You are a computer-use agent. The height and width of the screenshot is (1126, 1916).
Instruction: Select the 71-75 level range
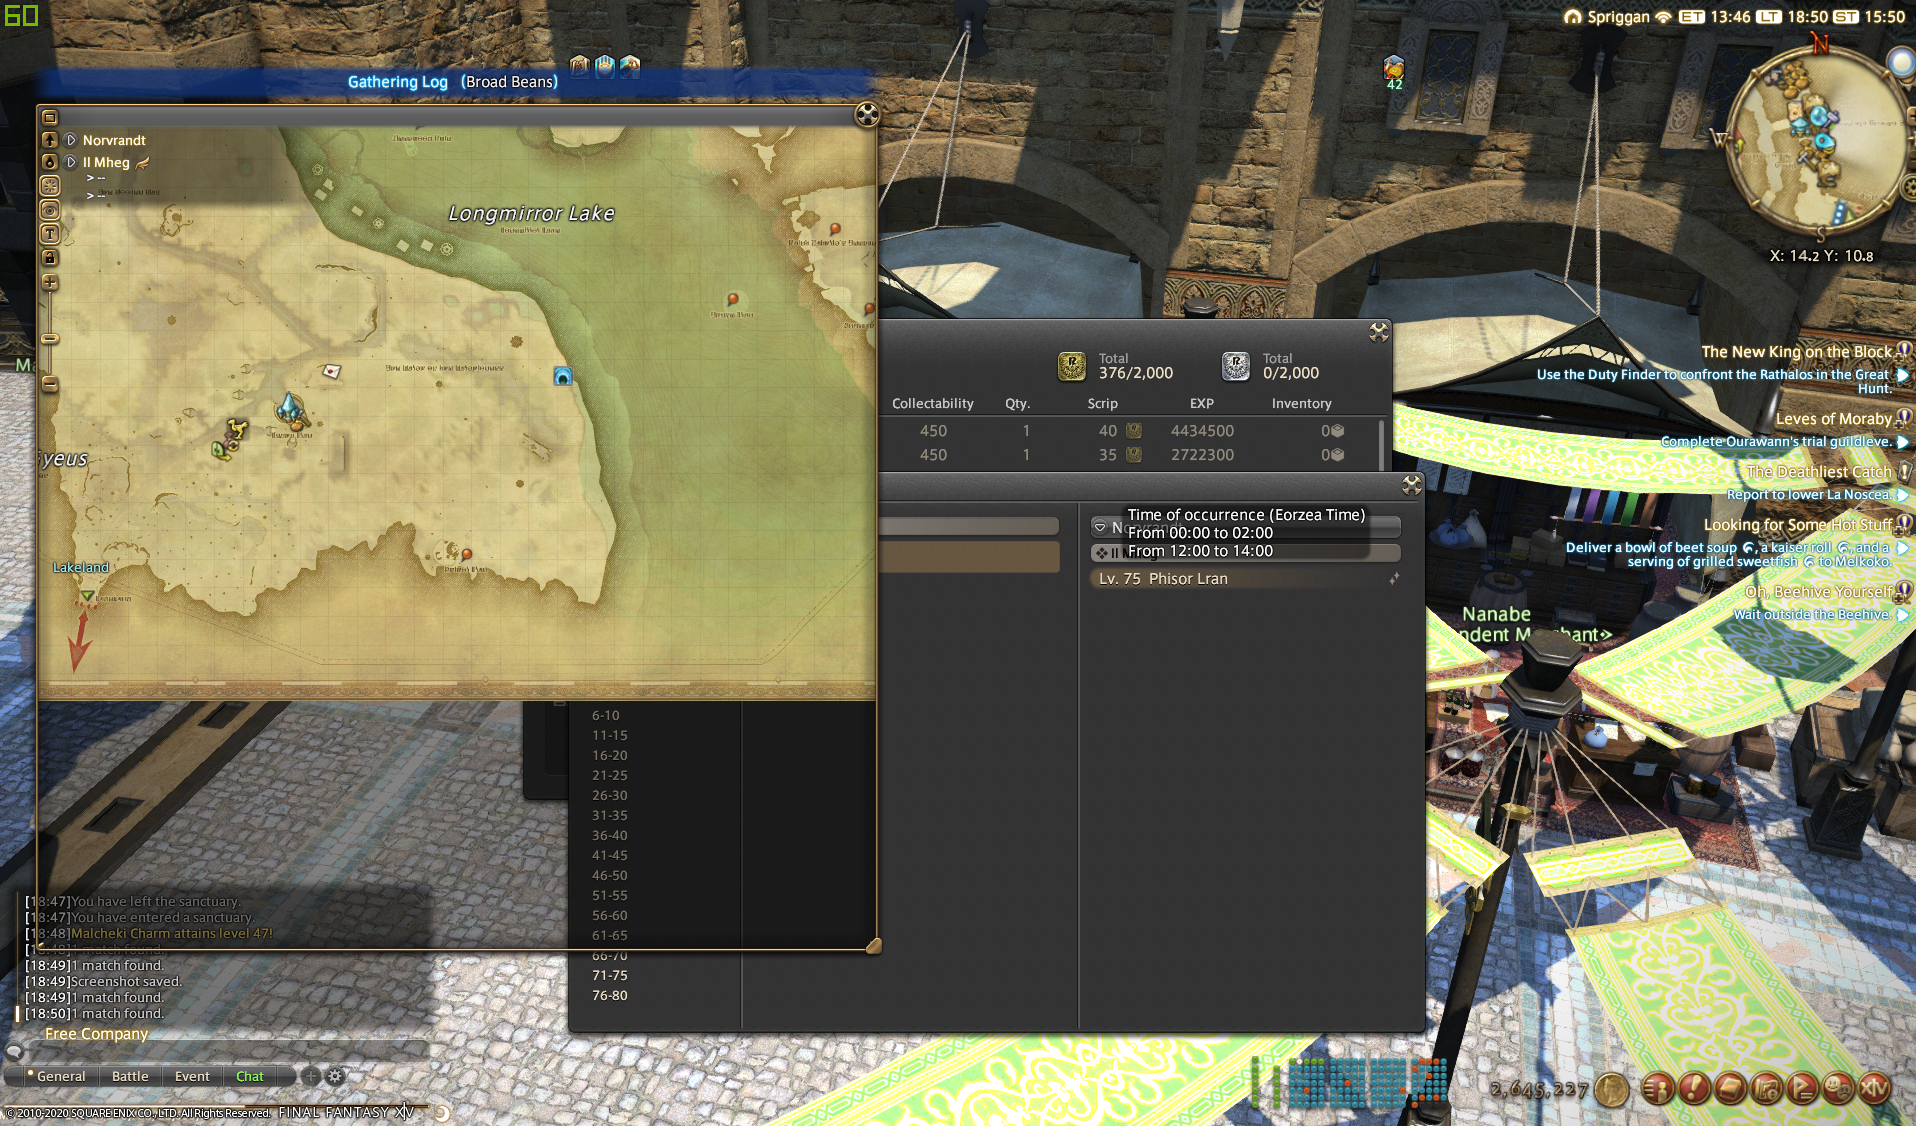(x=610, y=975)
